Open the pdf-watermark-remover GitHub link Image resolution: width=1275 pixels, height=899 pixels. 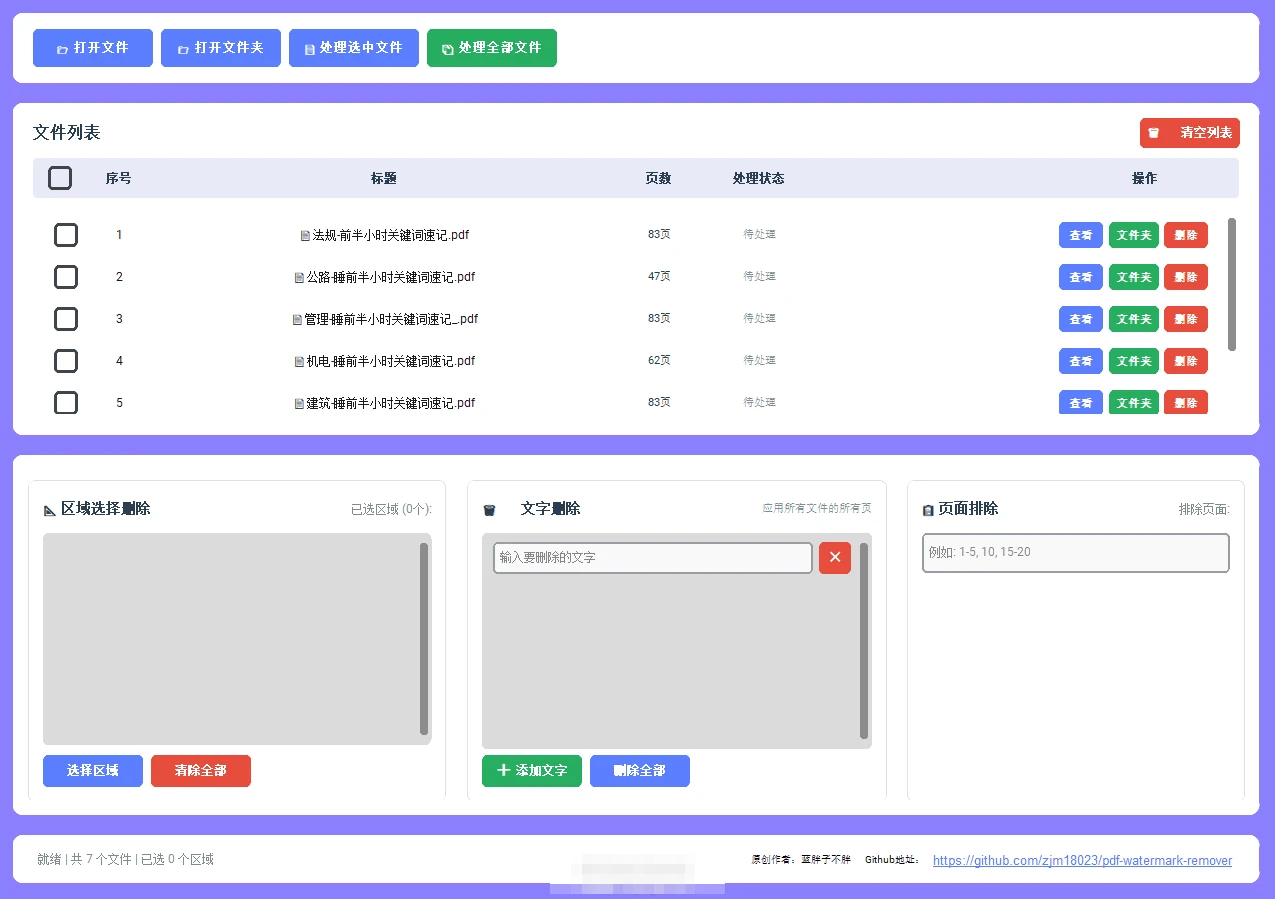click(x=1082, y=860)
